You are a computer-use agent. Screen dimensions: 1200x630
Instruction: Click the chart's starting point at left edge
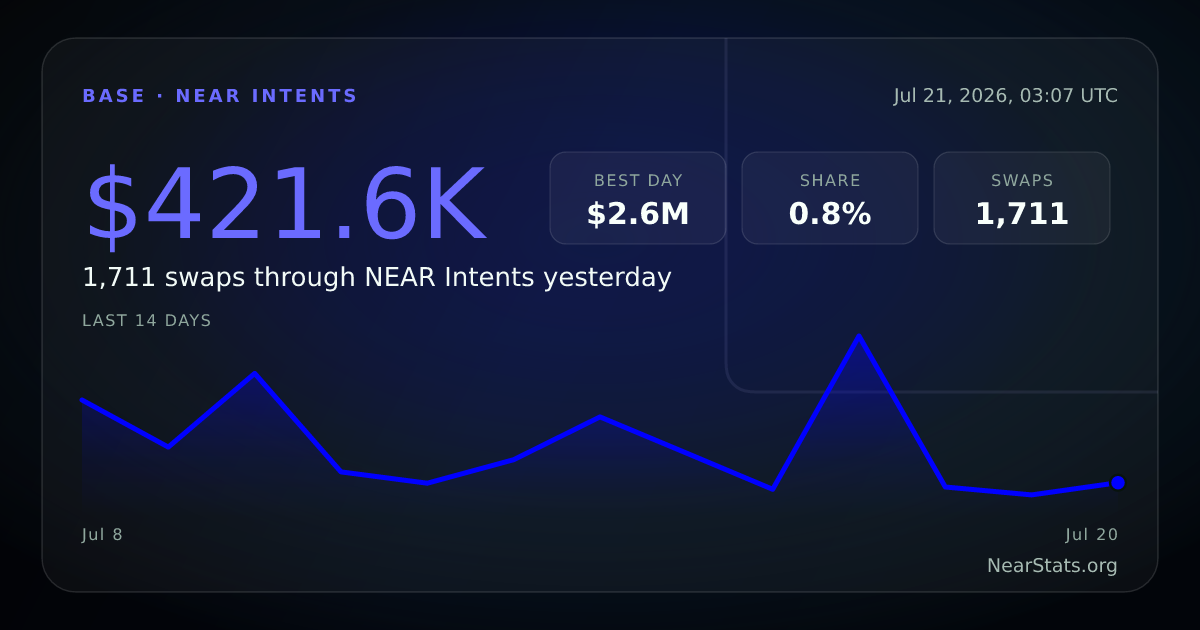click(x=82, y=399)
